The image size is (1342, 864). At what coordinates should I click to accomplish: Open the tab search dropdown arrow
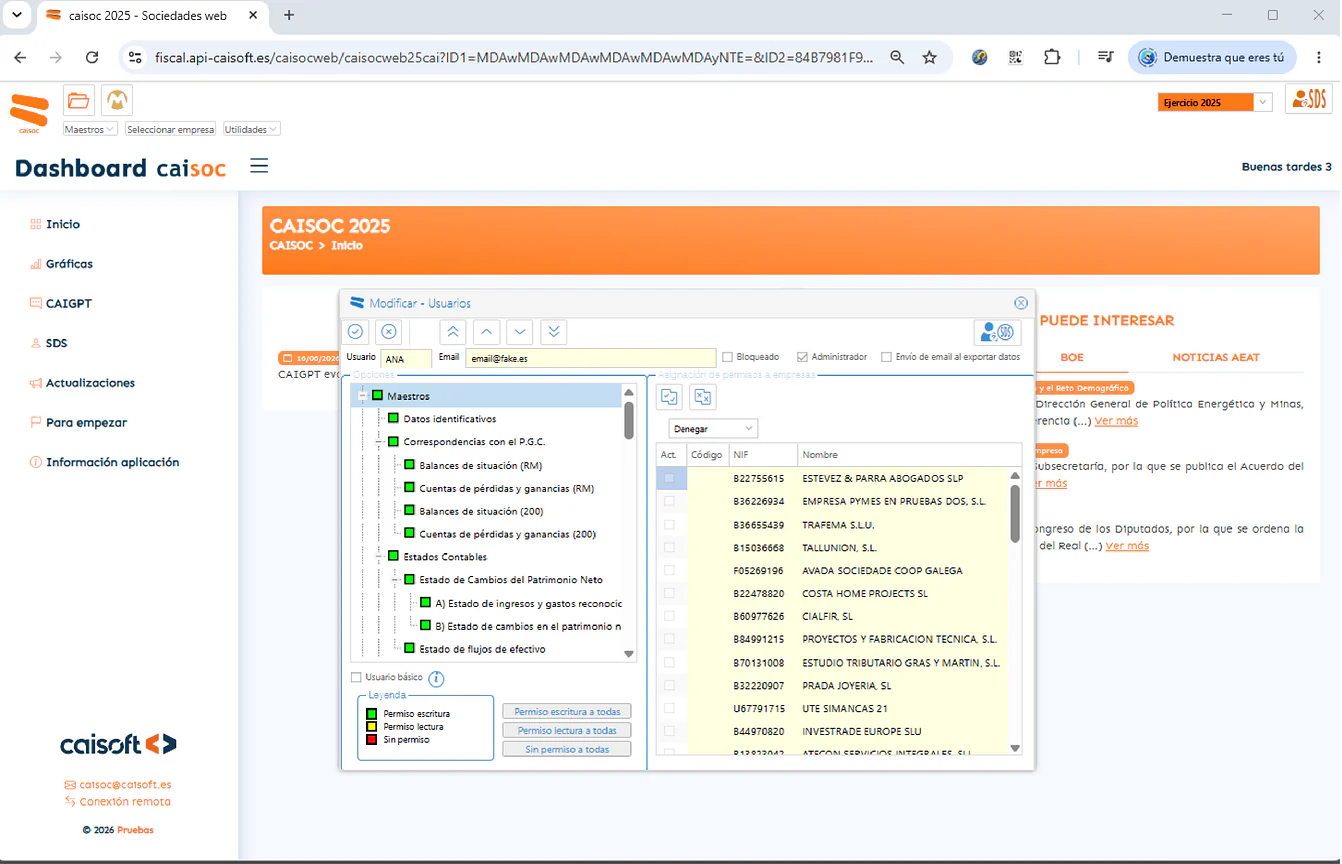click(x=16, y=15)
